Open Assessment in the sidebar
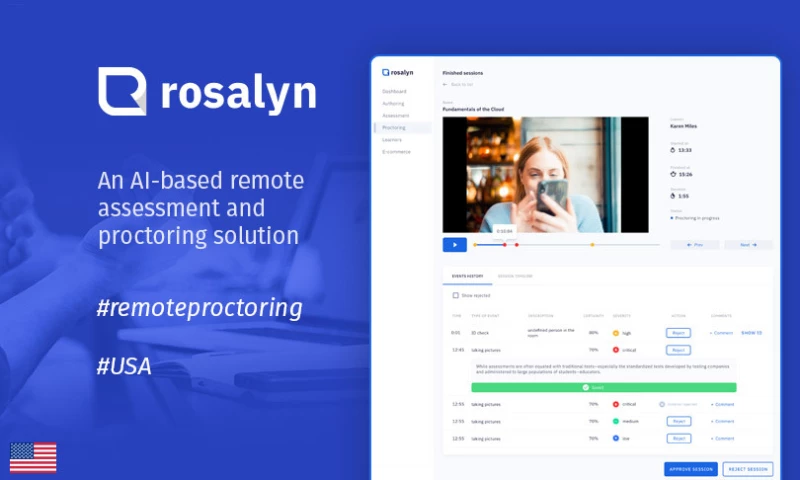800x480 pixels. [395, 116]
